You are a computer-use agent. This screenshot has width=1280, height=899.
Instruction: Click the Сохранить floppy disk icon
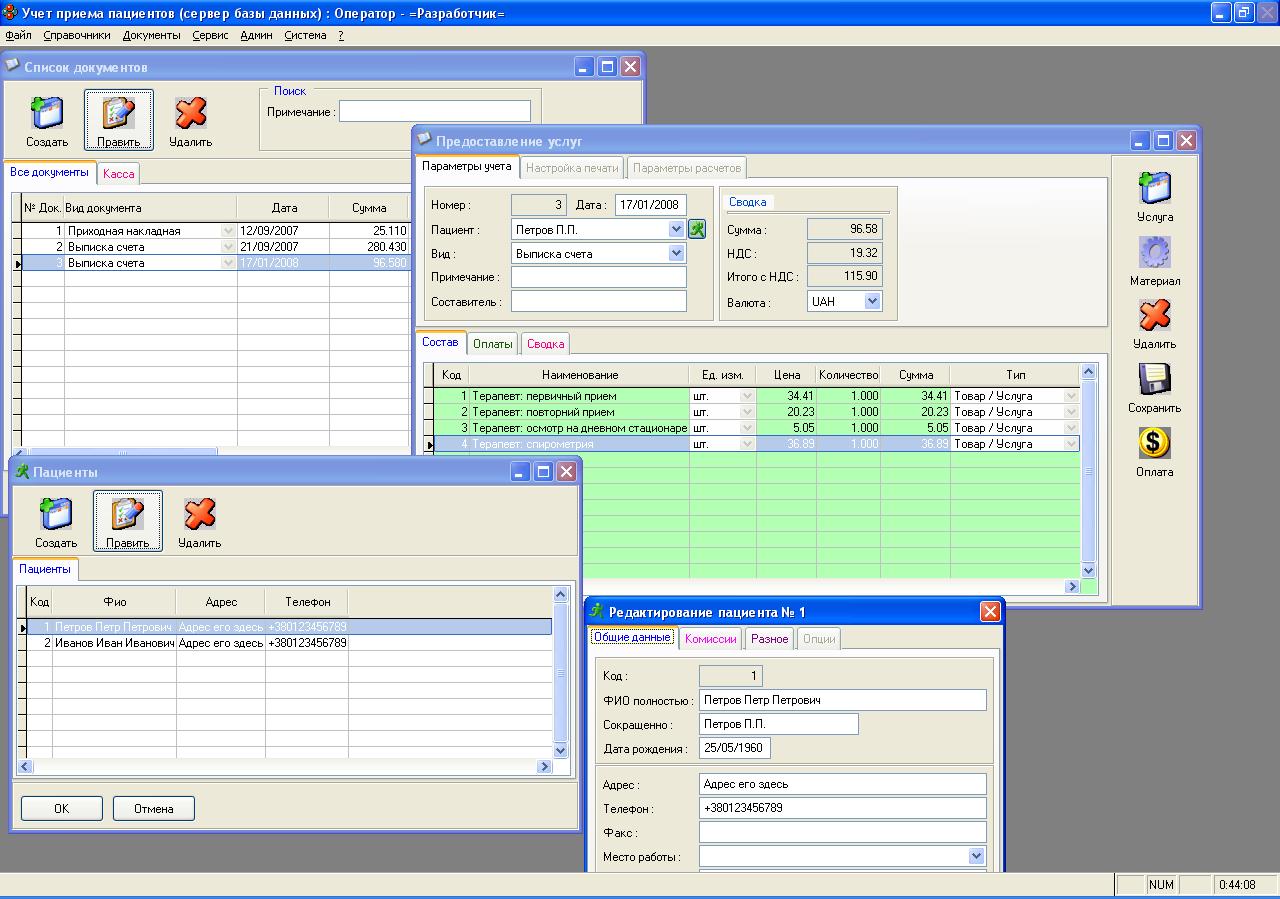tap(1155, 379)
